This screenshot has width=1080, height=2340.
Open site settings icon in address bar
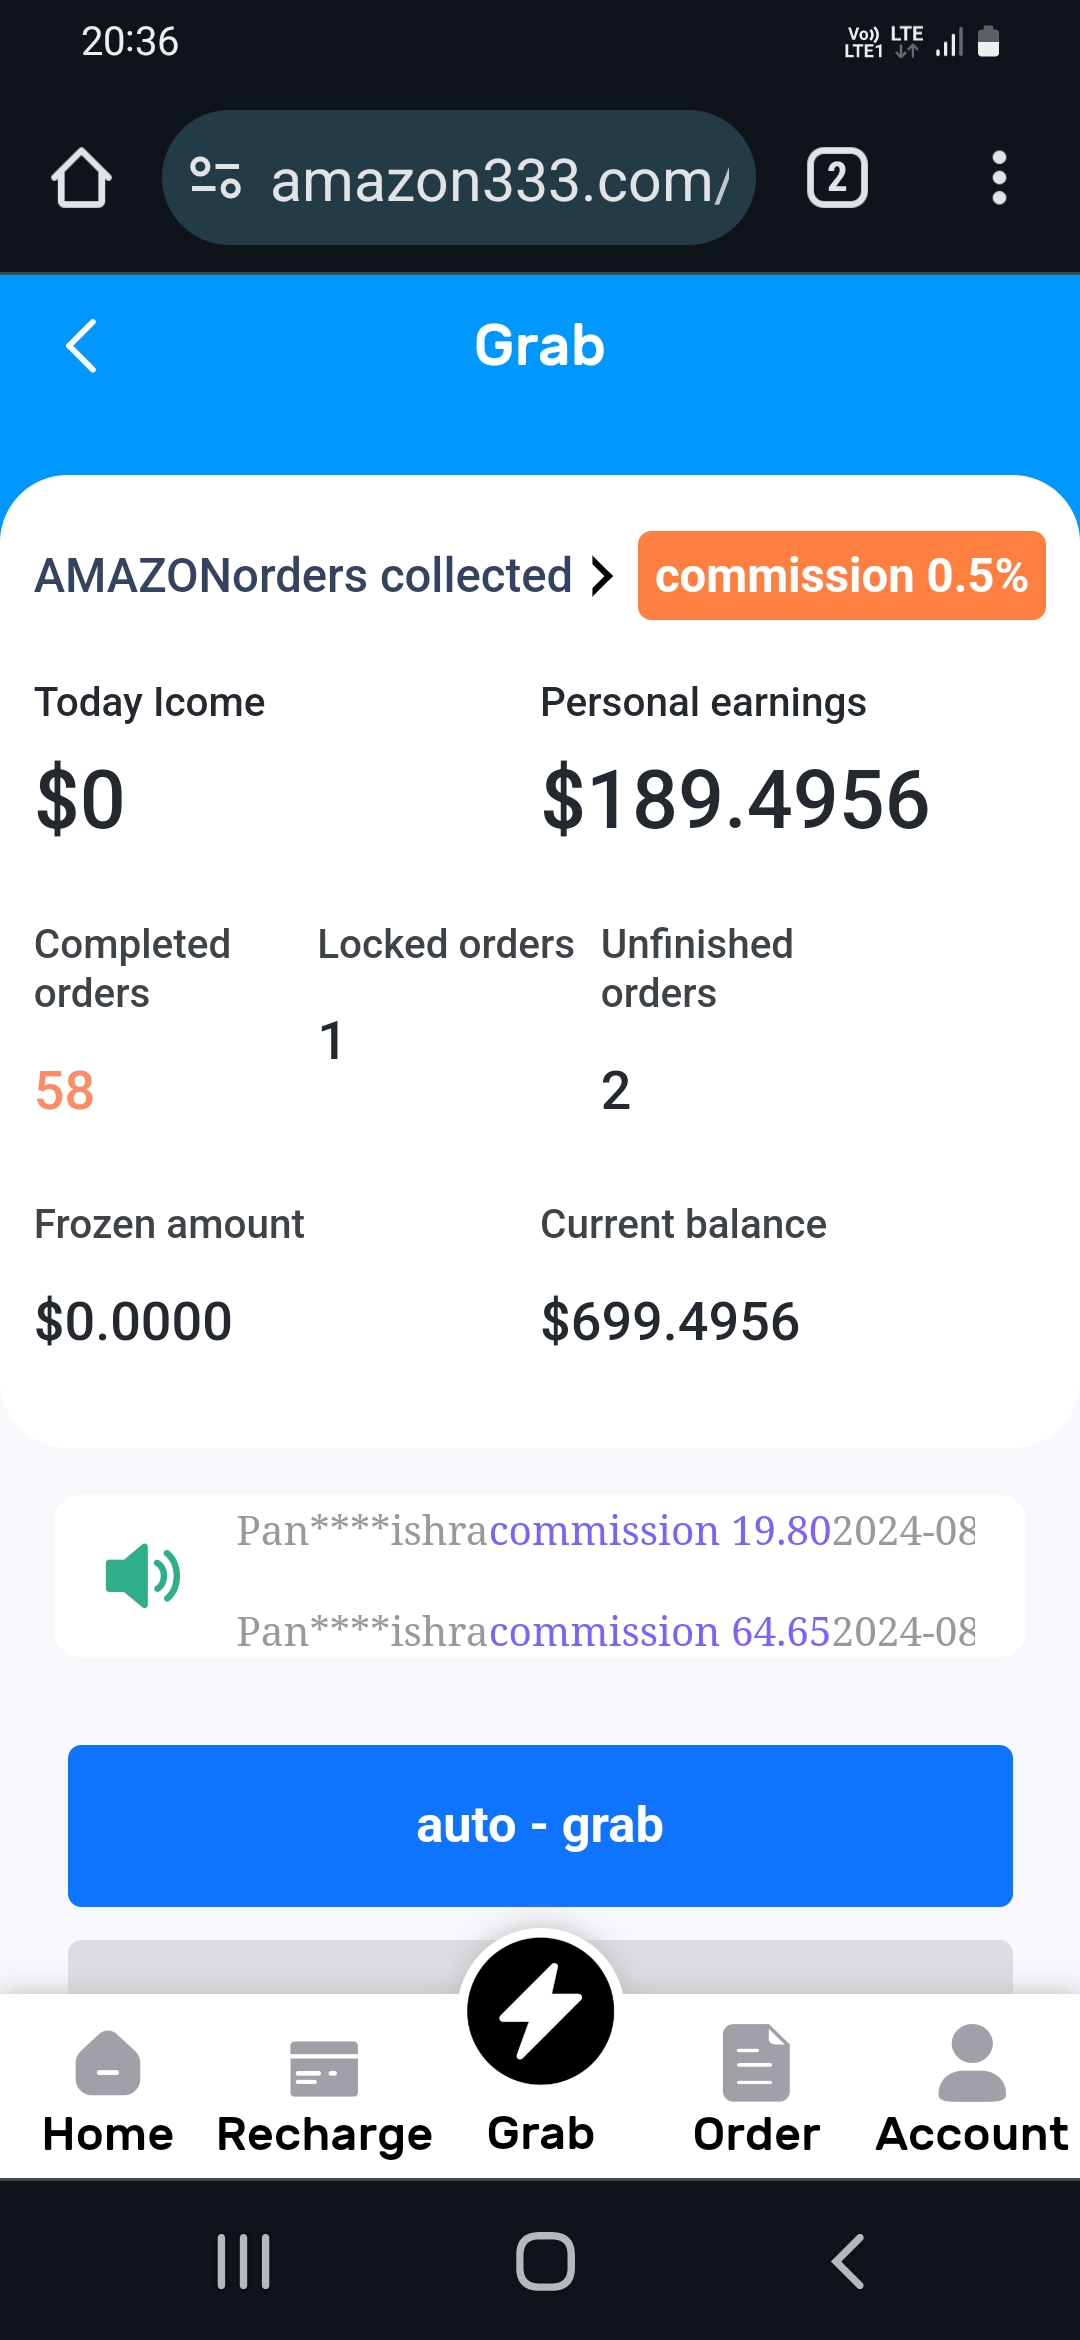[x=215, y=179]
